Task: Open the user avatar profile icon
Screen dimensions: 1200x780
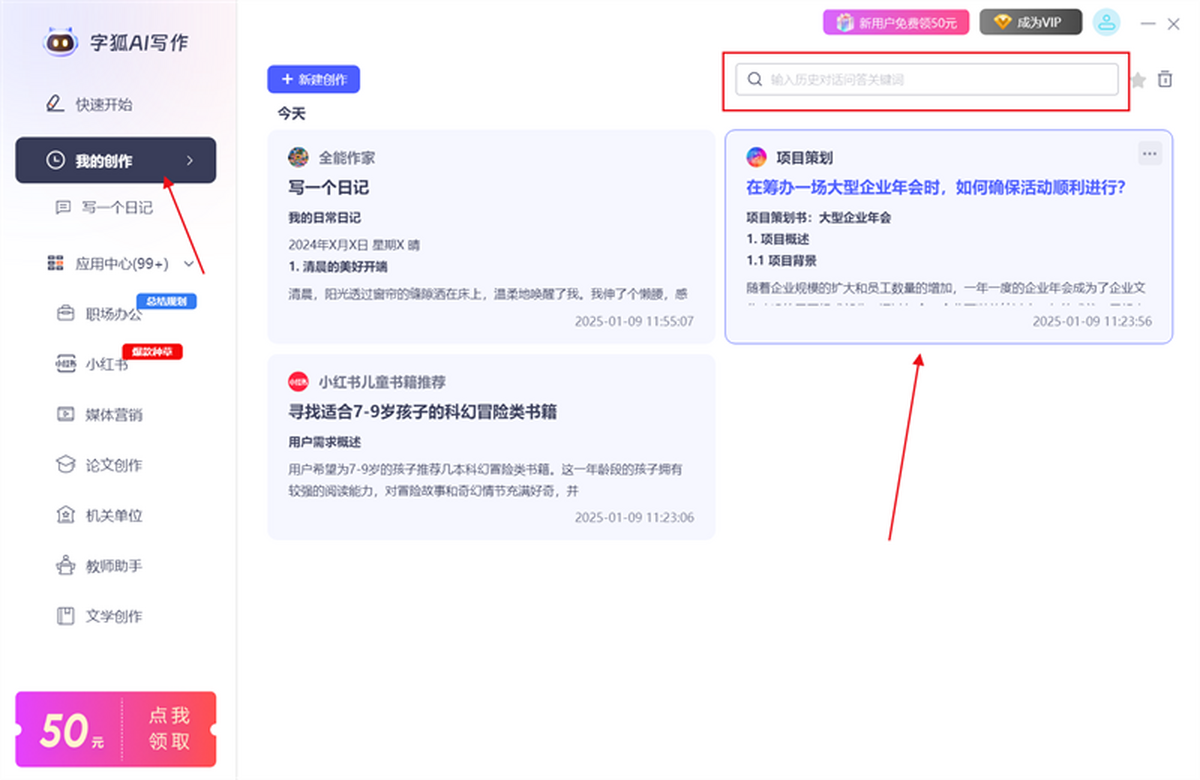Action: tap(1106, 22)
